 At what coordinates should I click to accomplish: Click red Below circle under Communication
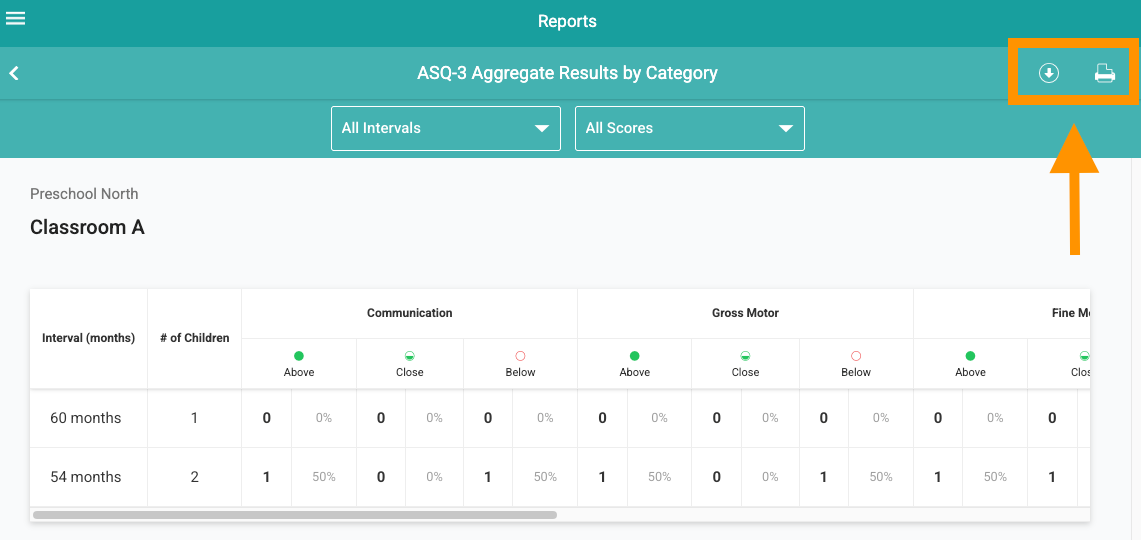520,356
